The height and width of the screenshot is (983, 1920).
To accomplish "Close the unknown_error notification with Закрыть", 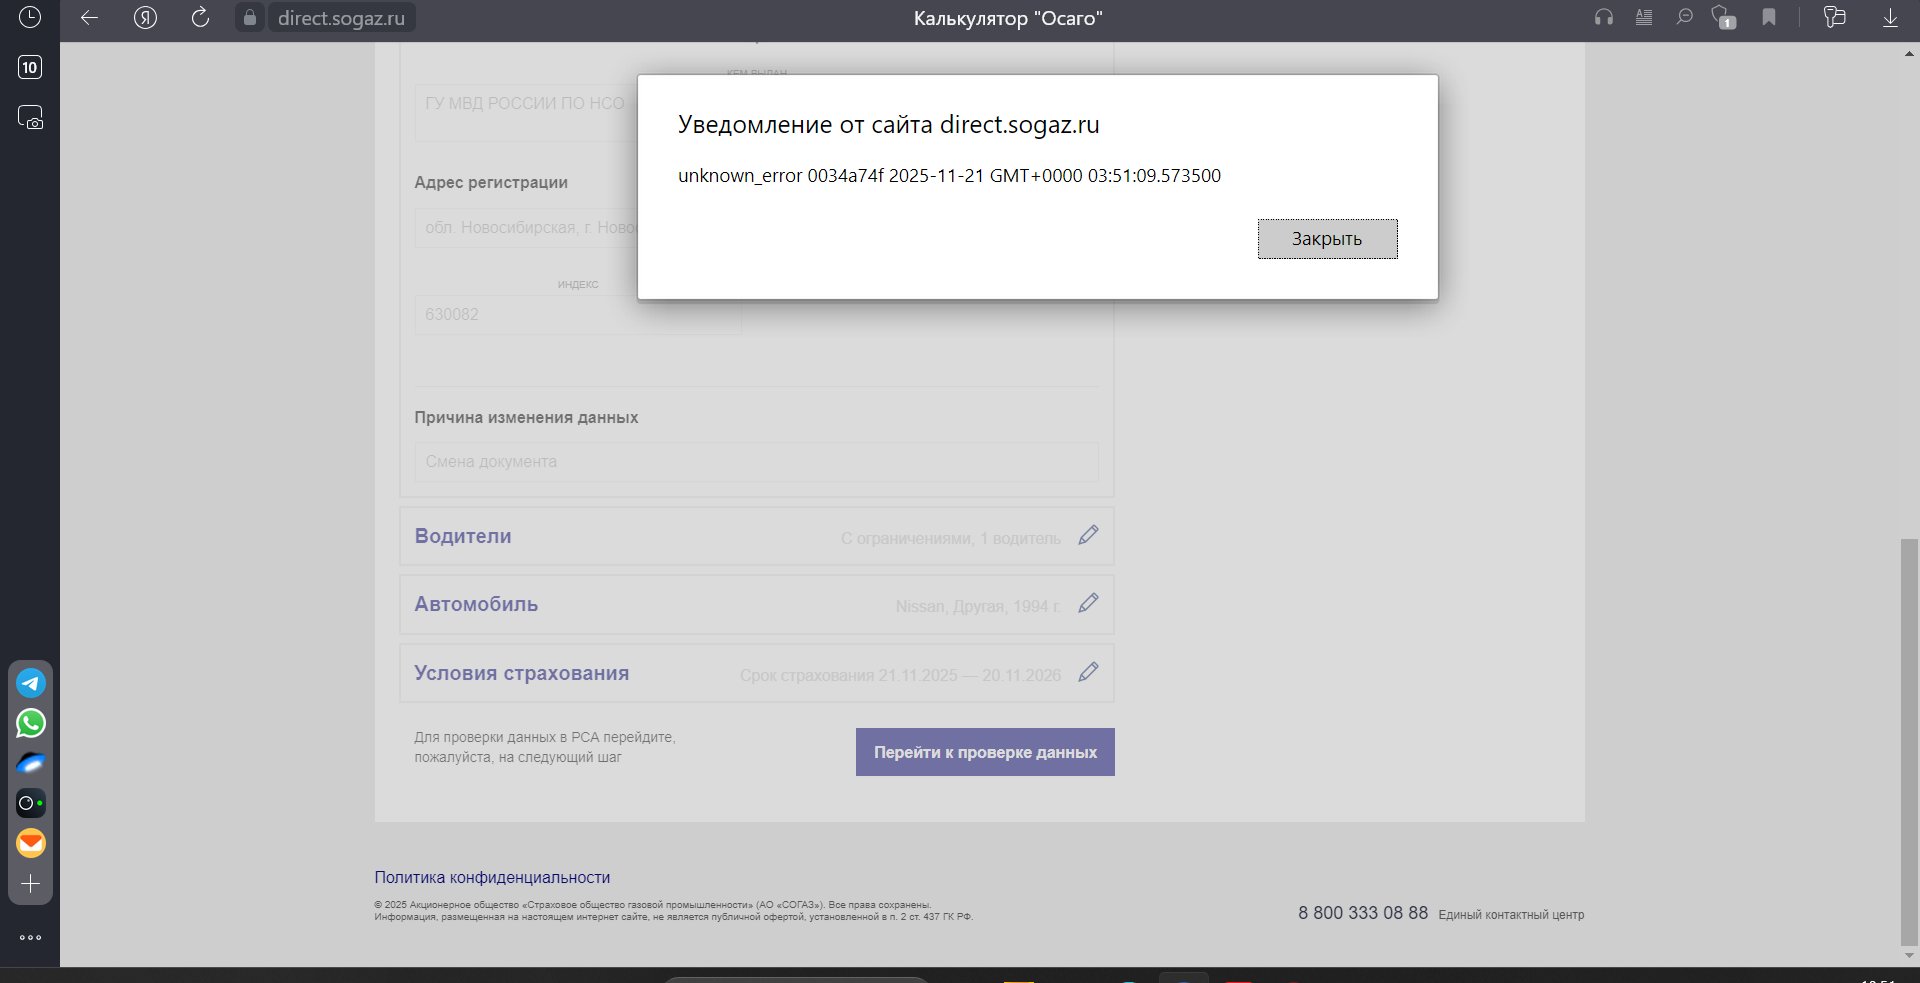I will click(1327, 239).
